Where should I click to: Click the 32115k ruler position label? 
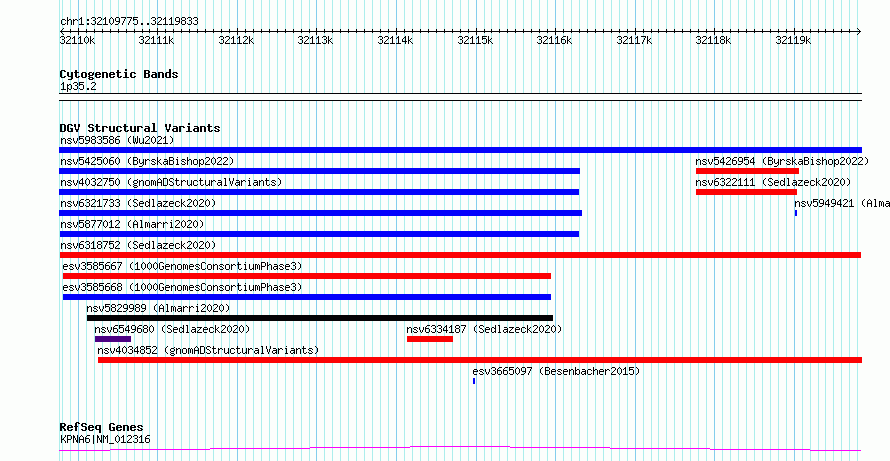(475, 40)
